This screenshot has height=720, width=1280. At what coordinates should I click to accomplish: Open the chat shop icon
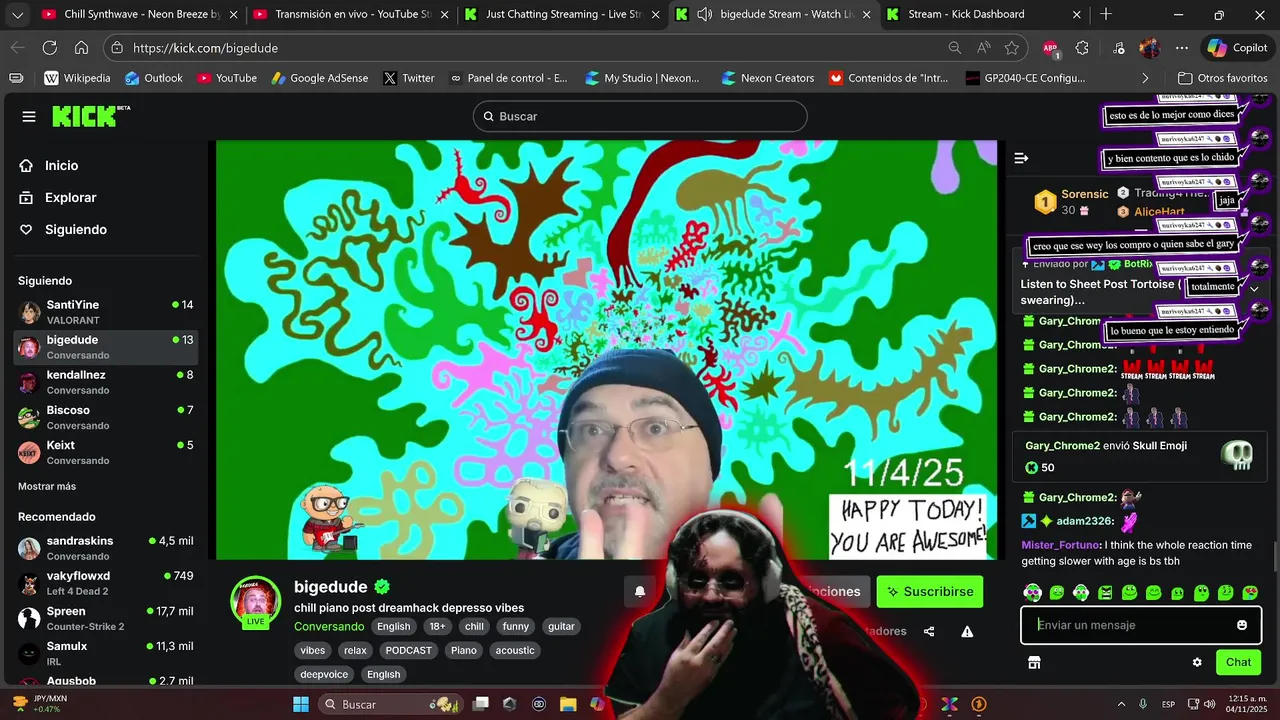tap(1034, 662)
